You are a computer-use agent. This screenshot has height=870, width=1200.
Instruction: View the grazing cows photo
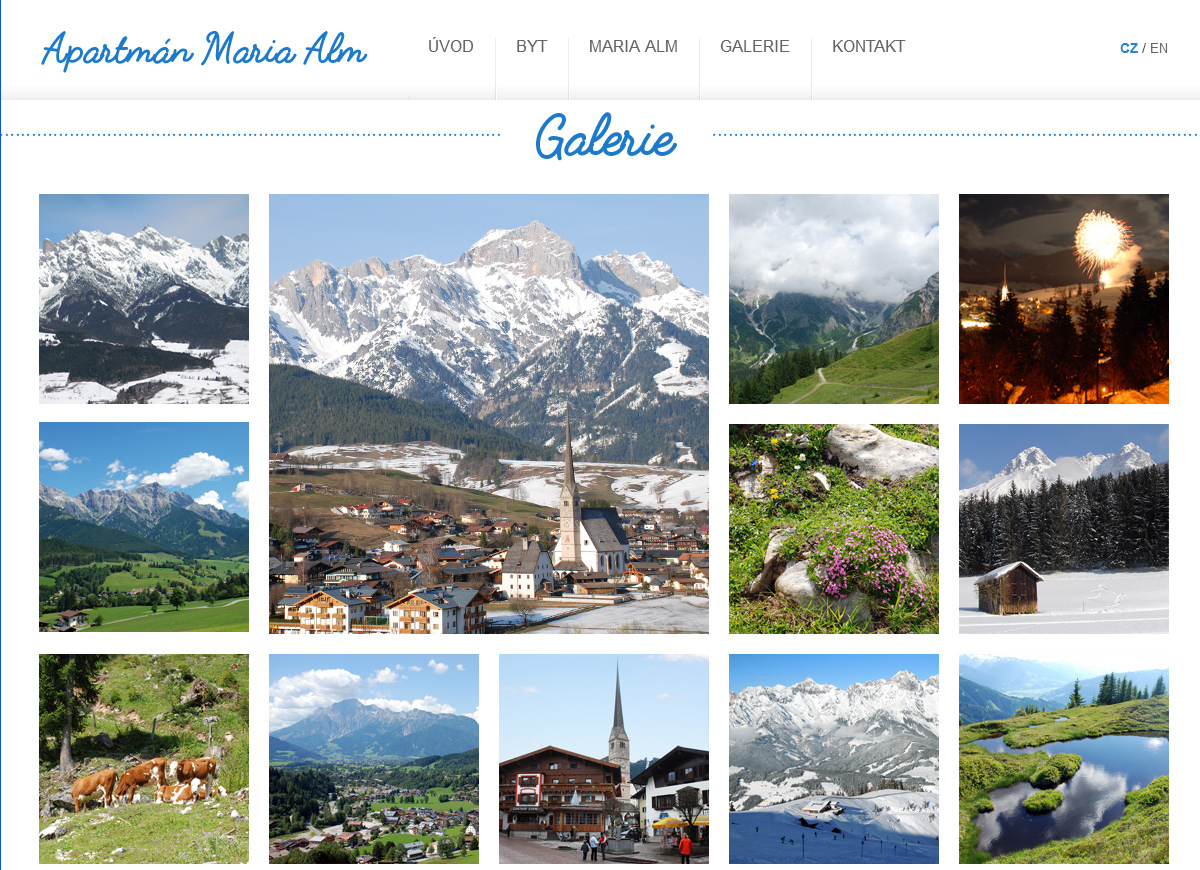pos(144,759)
